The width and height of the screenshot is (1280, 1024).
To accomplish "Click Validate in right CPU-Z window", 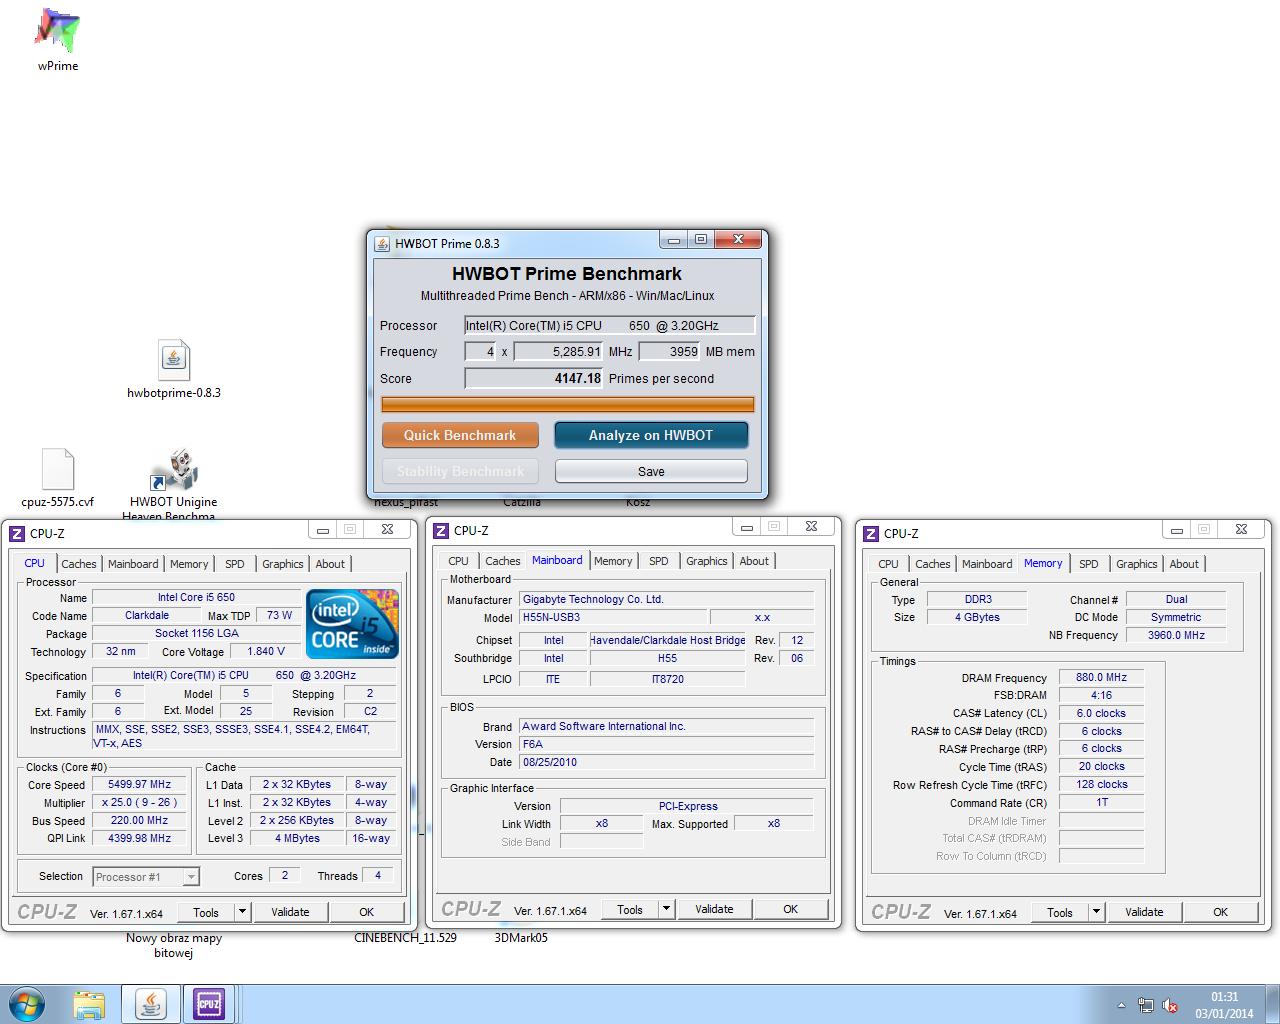I will 1144,912.
